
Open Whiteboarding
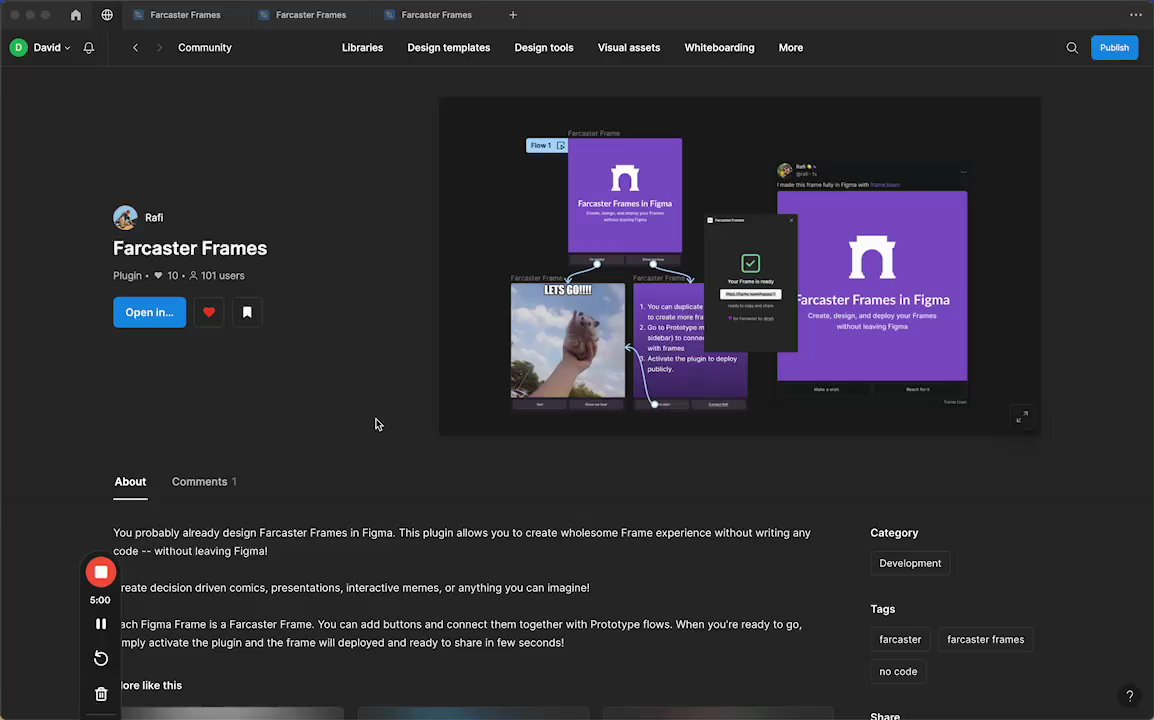coord(719,48)
